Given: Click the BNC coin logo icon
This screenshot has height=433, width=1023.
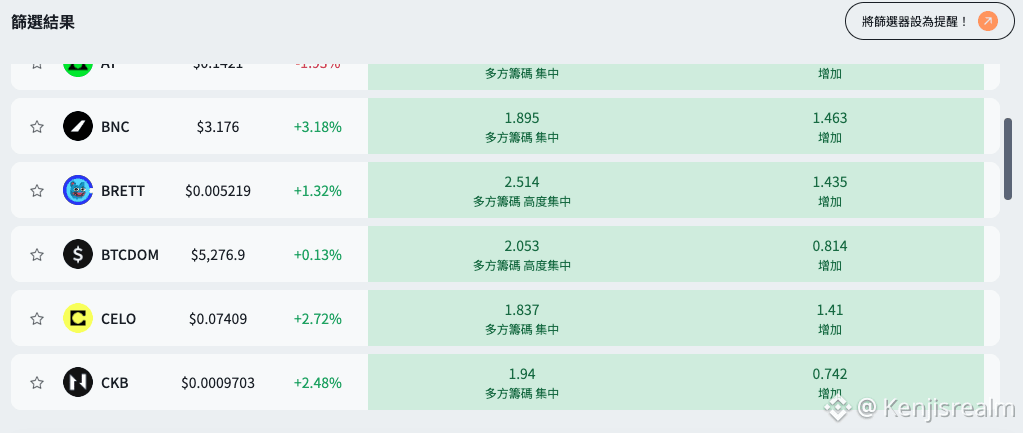Looking at the screenshot, I should 78,126.
